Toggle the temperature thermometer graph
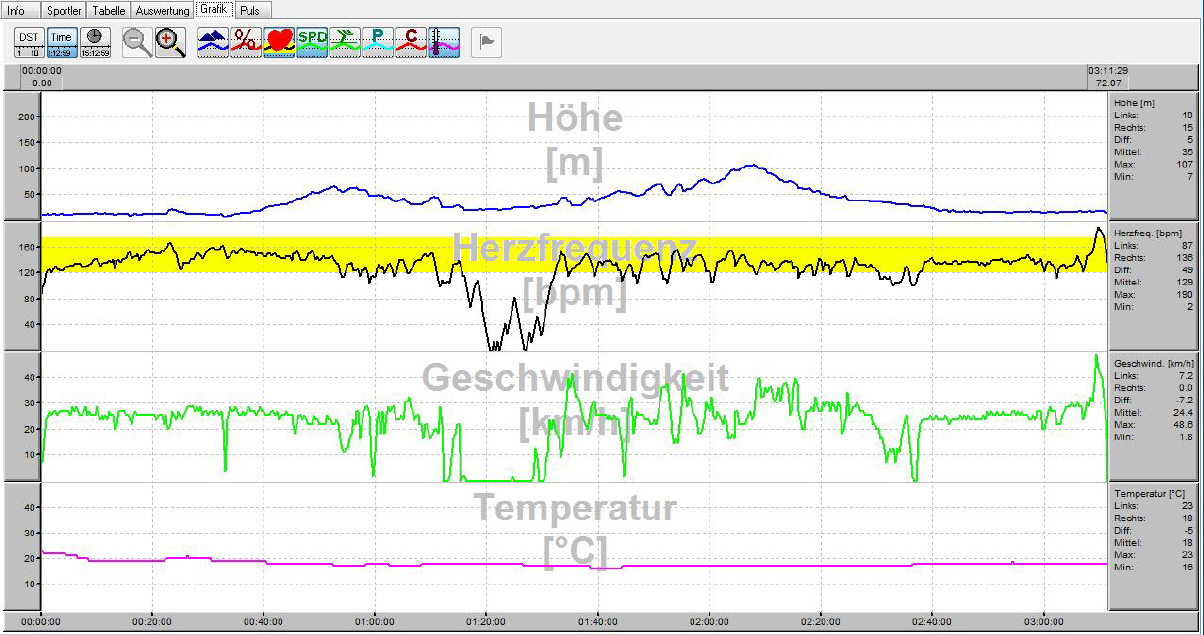Screen dimensions: 1204x635 444,42
